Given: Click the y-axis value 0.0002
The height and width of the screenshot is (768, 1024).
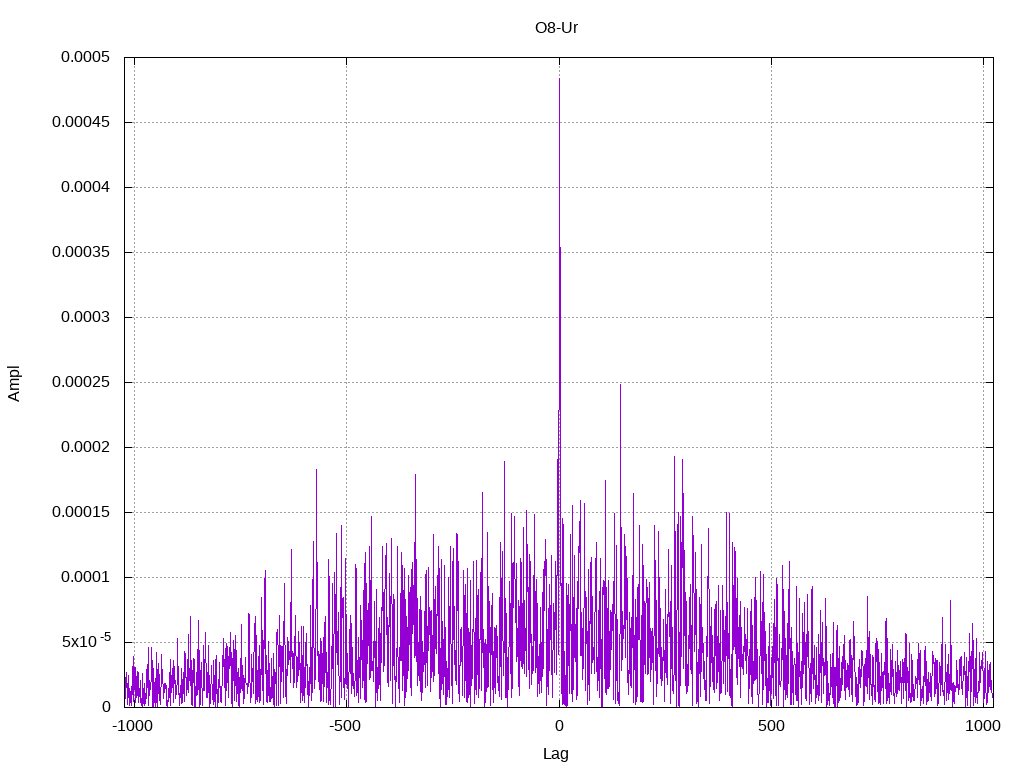Looking at the screenshot, I should [x=86, y=447].
